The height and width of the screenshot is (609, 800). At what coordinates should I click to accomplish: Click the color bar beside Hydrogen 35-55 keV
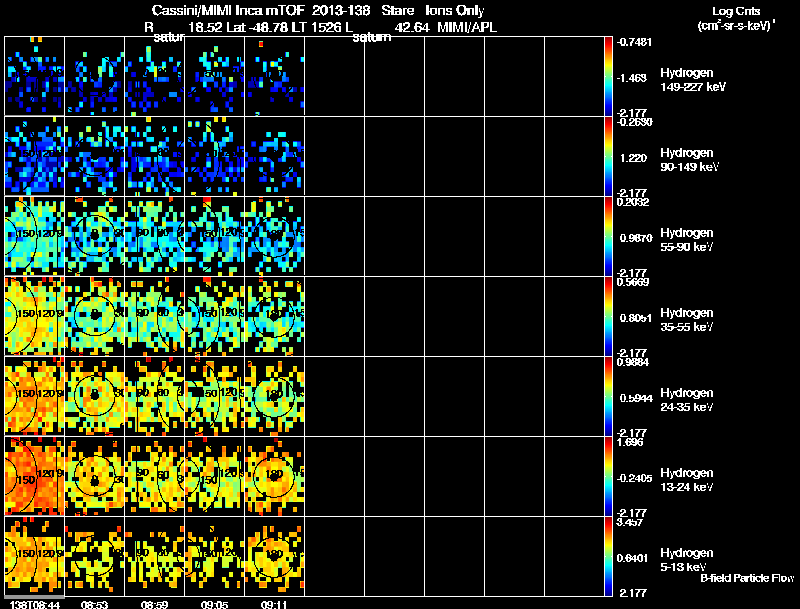pyautogui.click(x=609, y=317)
